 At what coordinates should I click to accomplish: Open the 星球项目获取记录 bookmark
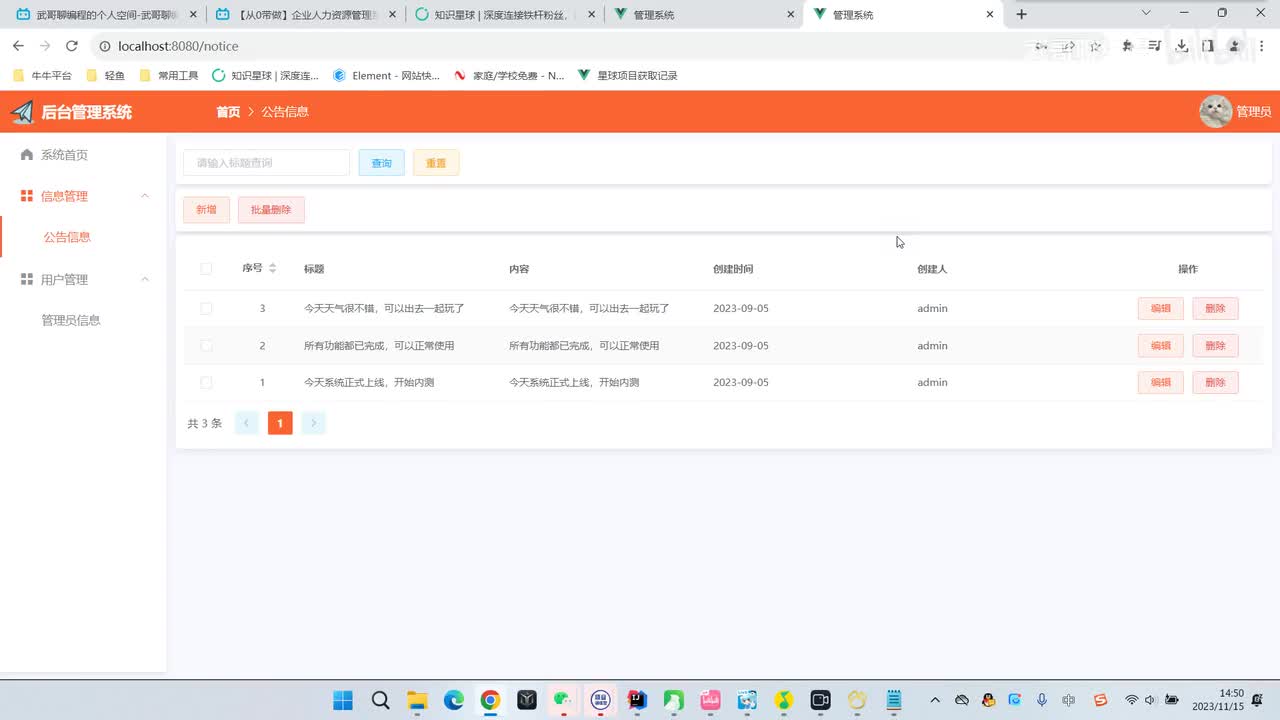tap(628, 75)
